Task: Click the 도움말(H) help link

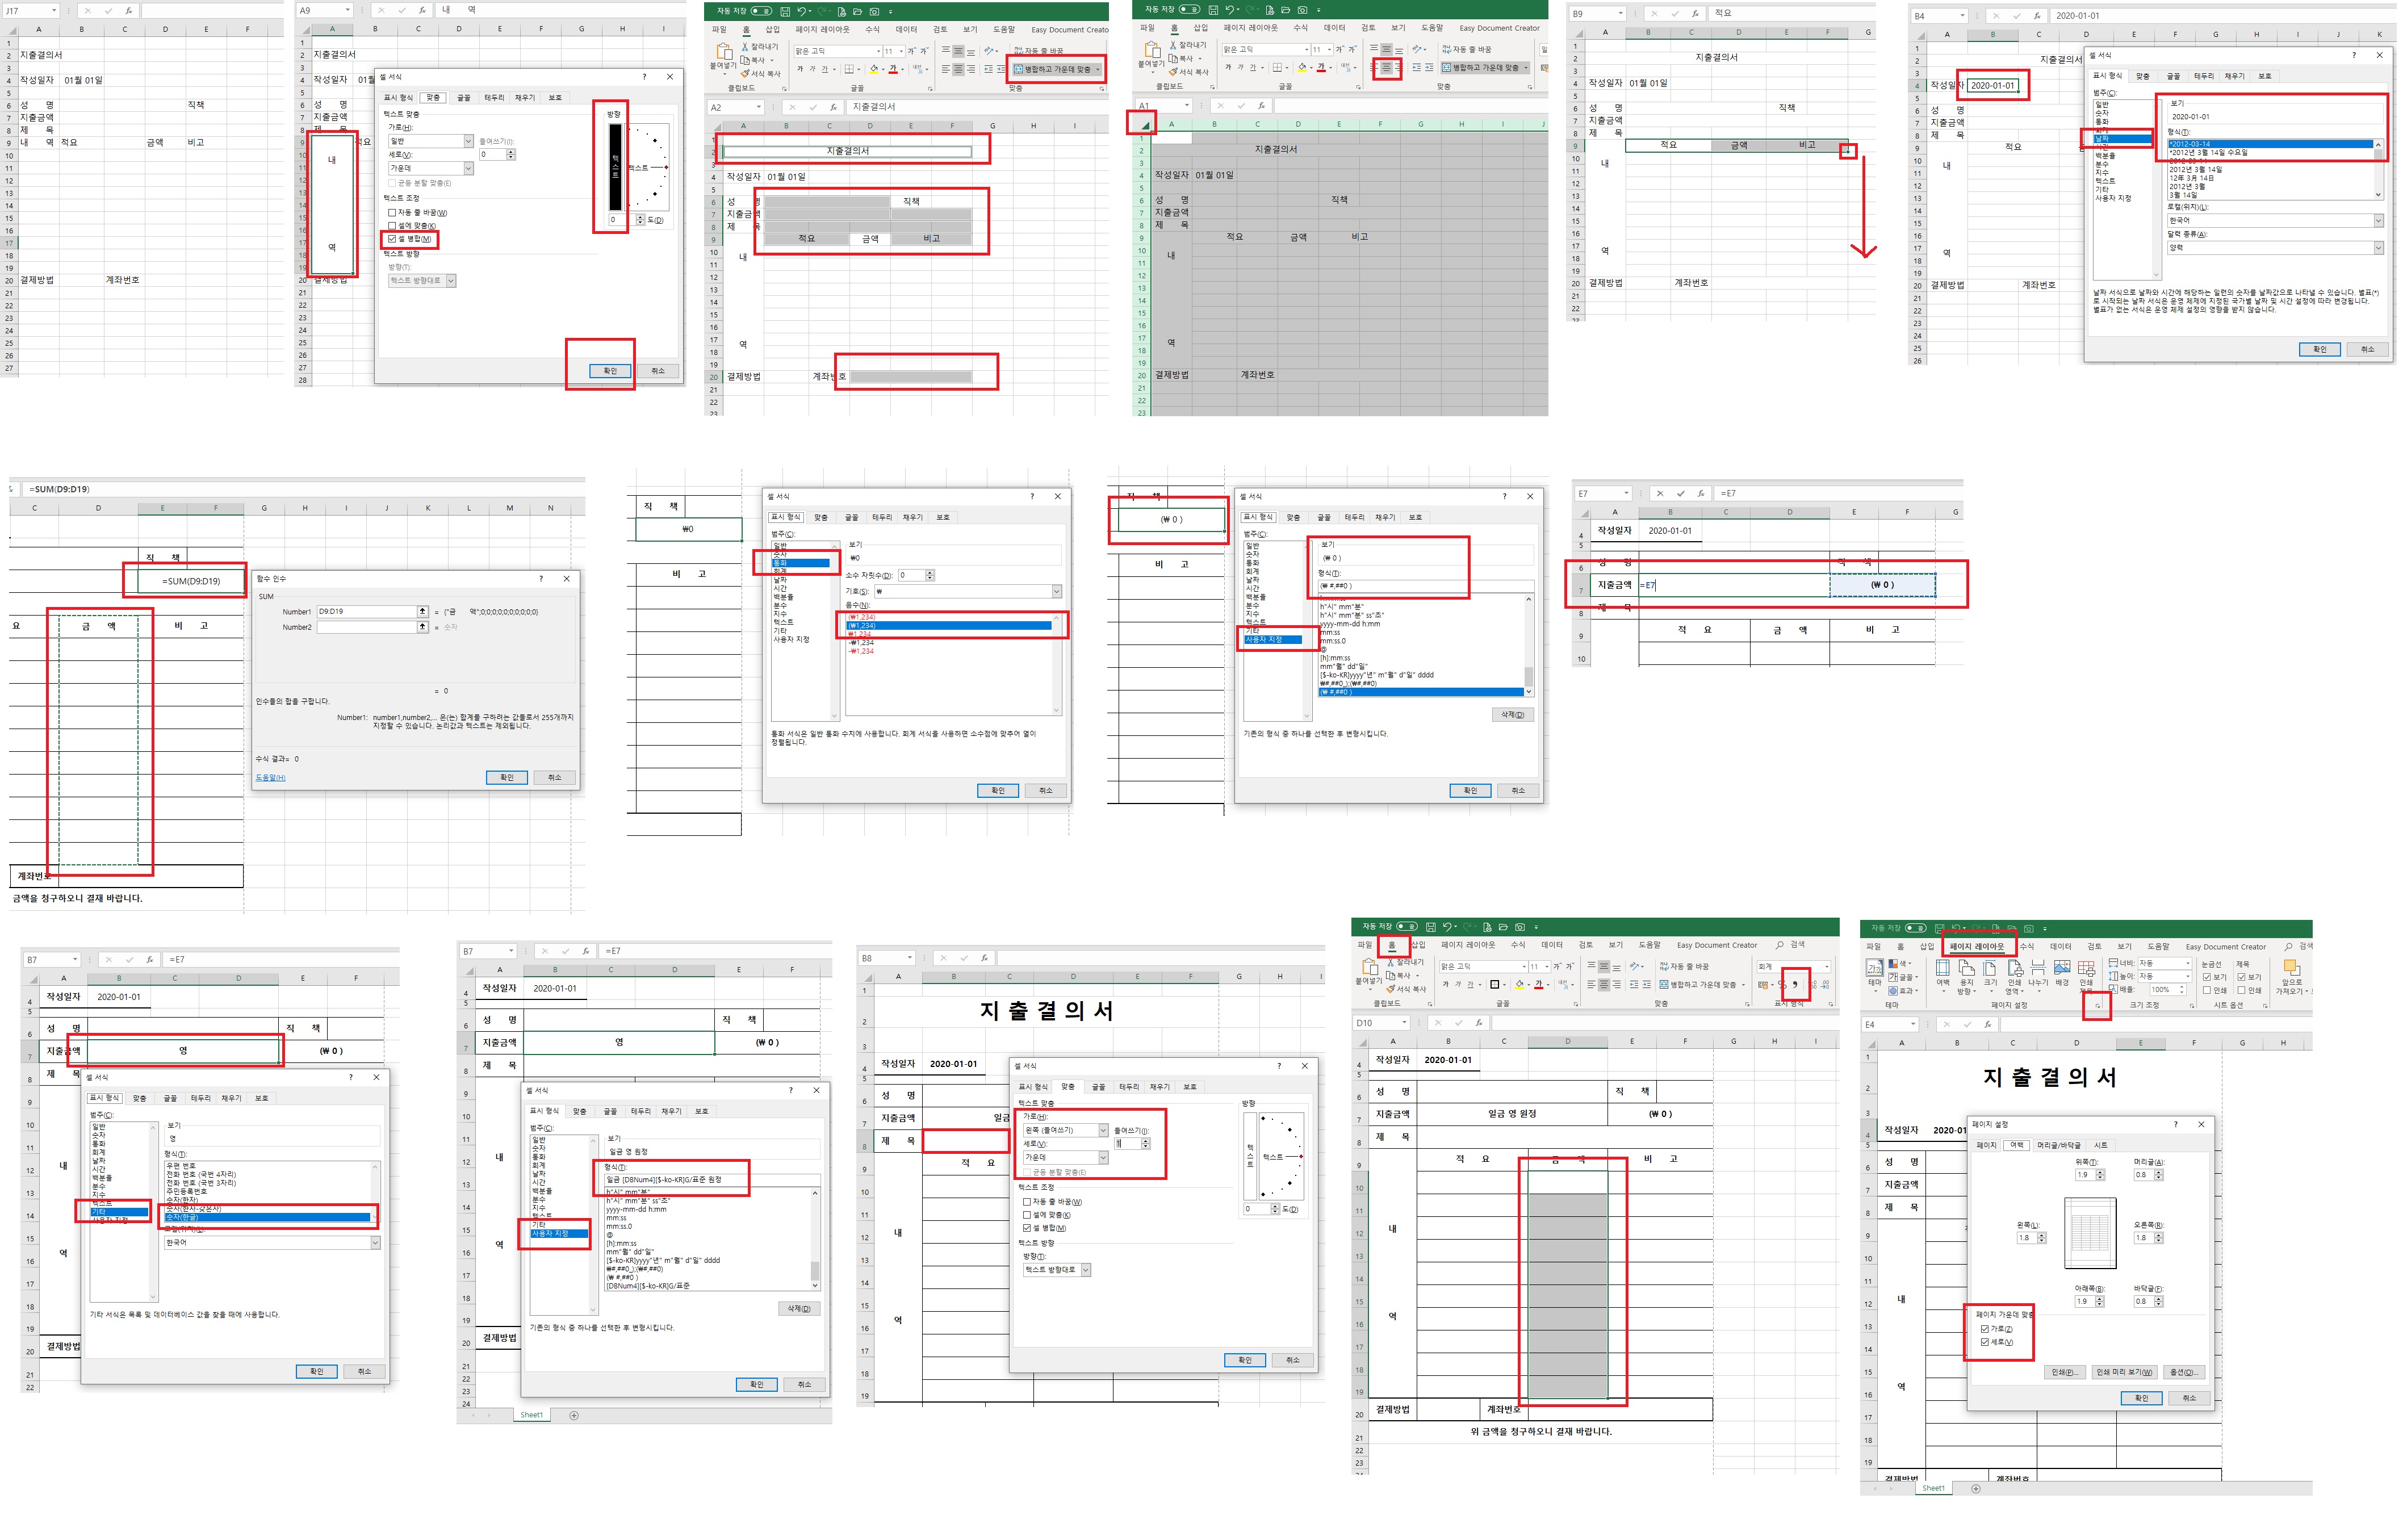Action: click(x=270, y=777)
